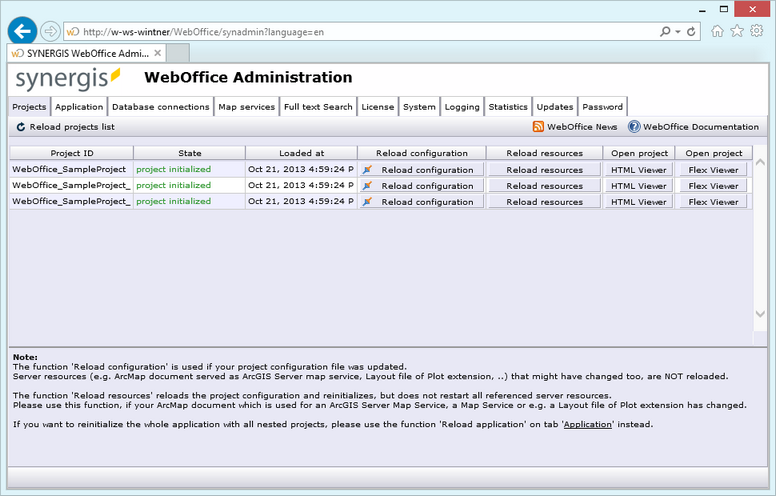This screenshot has height=496, width=776.
Task: Follow the 'Application' link in the note
Action: pos(587,424)
